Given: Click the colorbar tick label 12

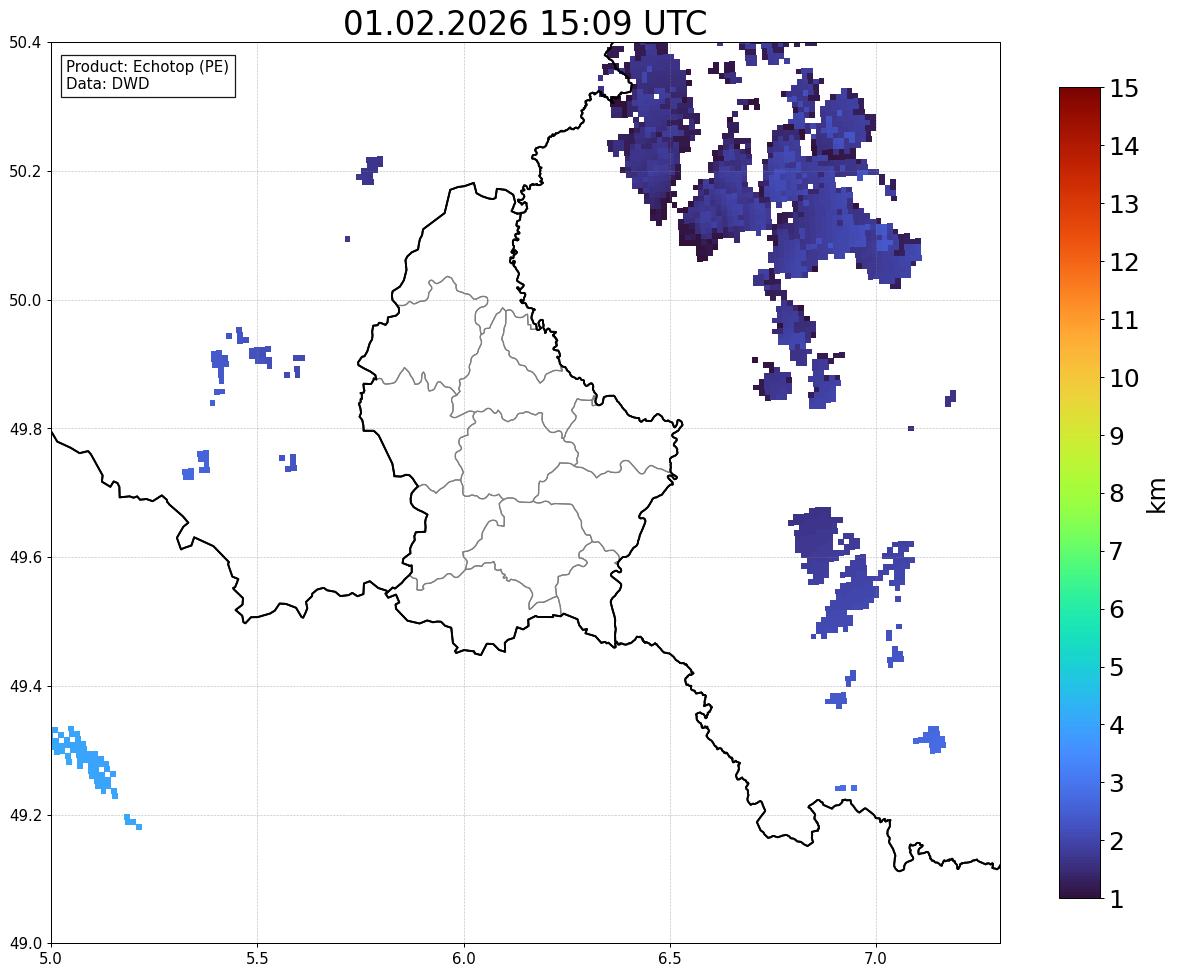Looking at the screenshot, I should coord(1124,262).
